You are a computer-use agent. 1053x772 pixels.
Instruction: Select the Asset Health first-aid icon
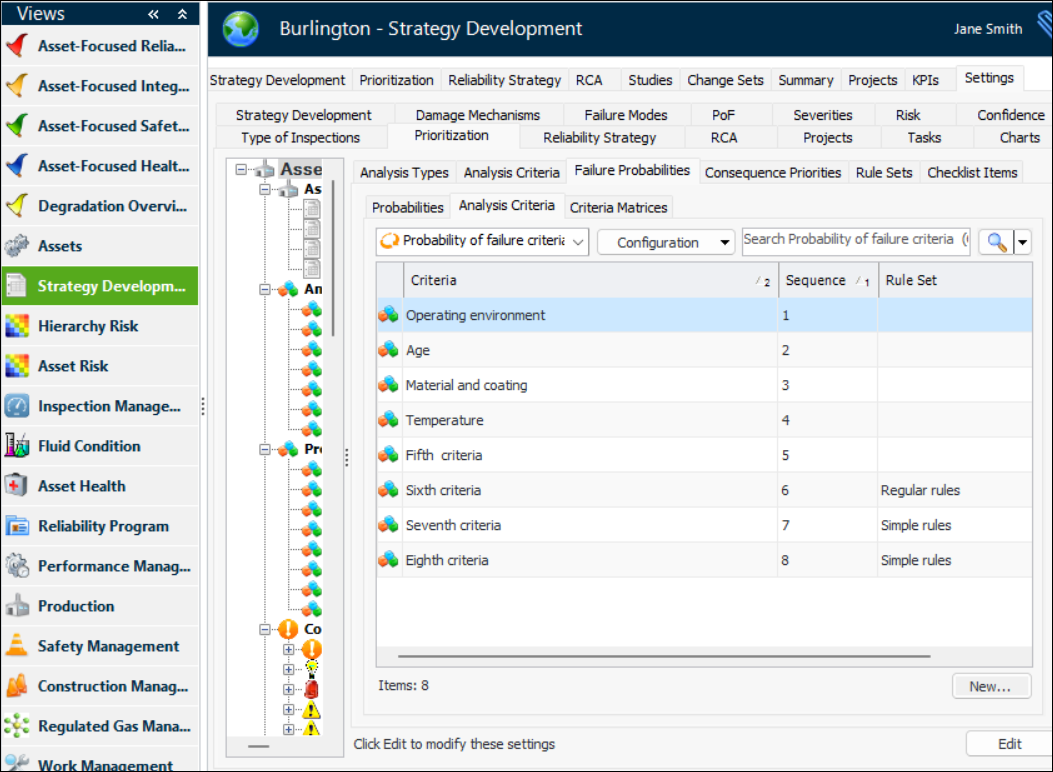click(x=17, y=486)
